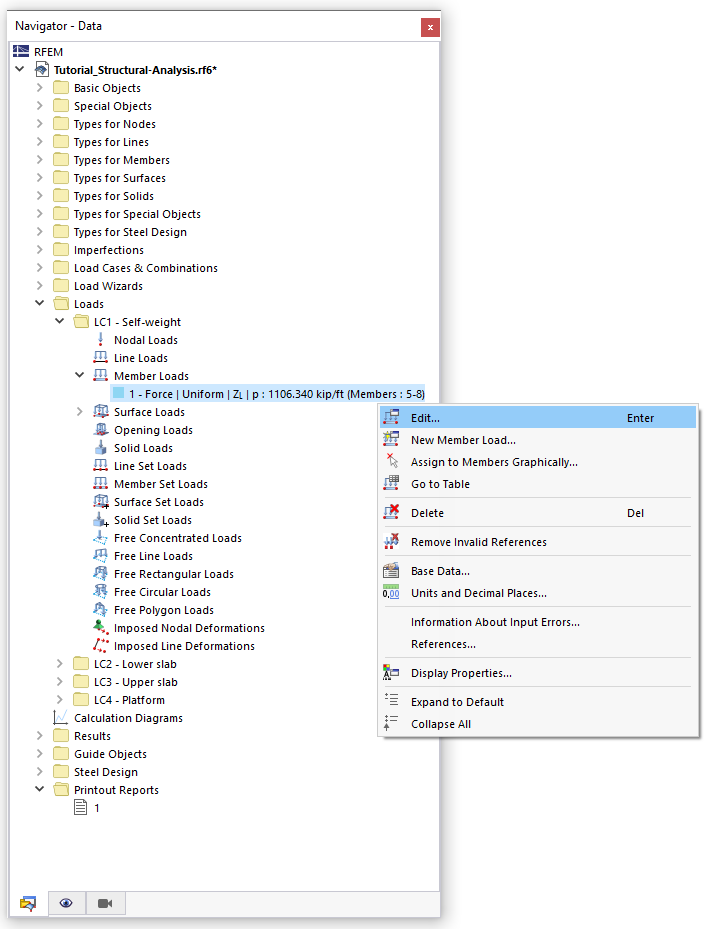This screenshot has height=929, width=707.
Task: Choose Information About Input Errors...
Action: [x=538, y=622]
